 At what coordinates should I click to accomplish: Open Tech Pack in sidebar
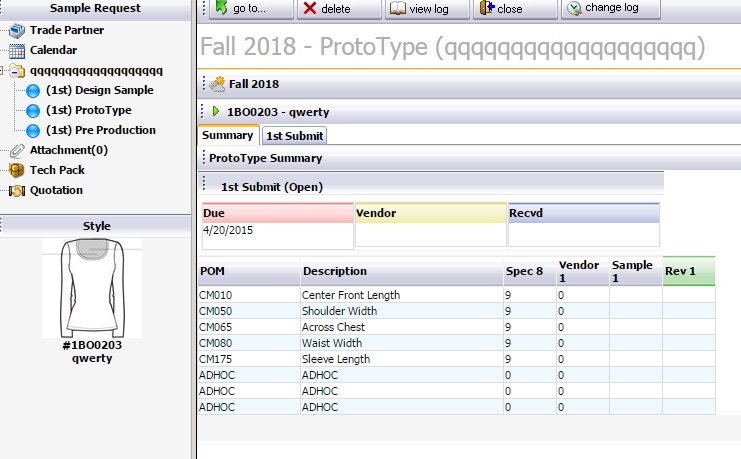pyautogui.click(x=57, y=170)
